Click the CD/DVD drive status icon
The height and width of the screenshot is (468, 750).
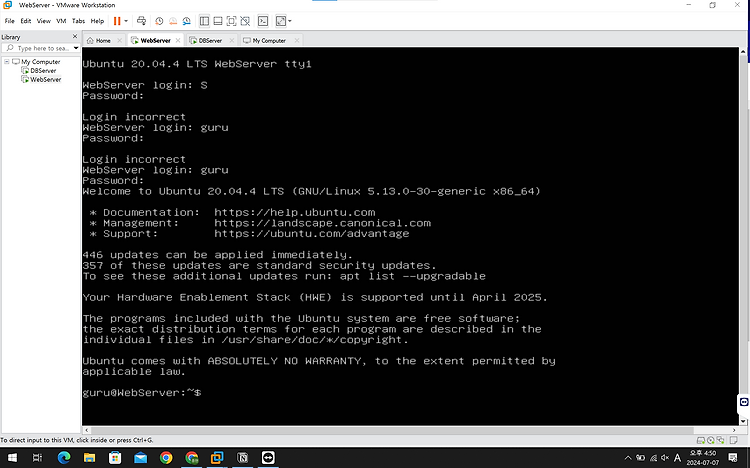point(711,441)
